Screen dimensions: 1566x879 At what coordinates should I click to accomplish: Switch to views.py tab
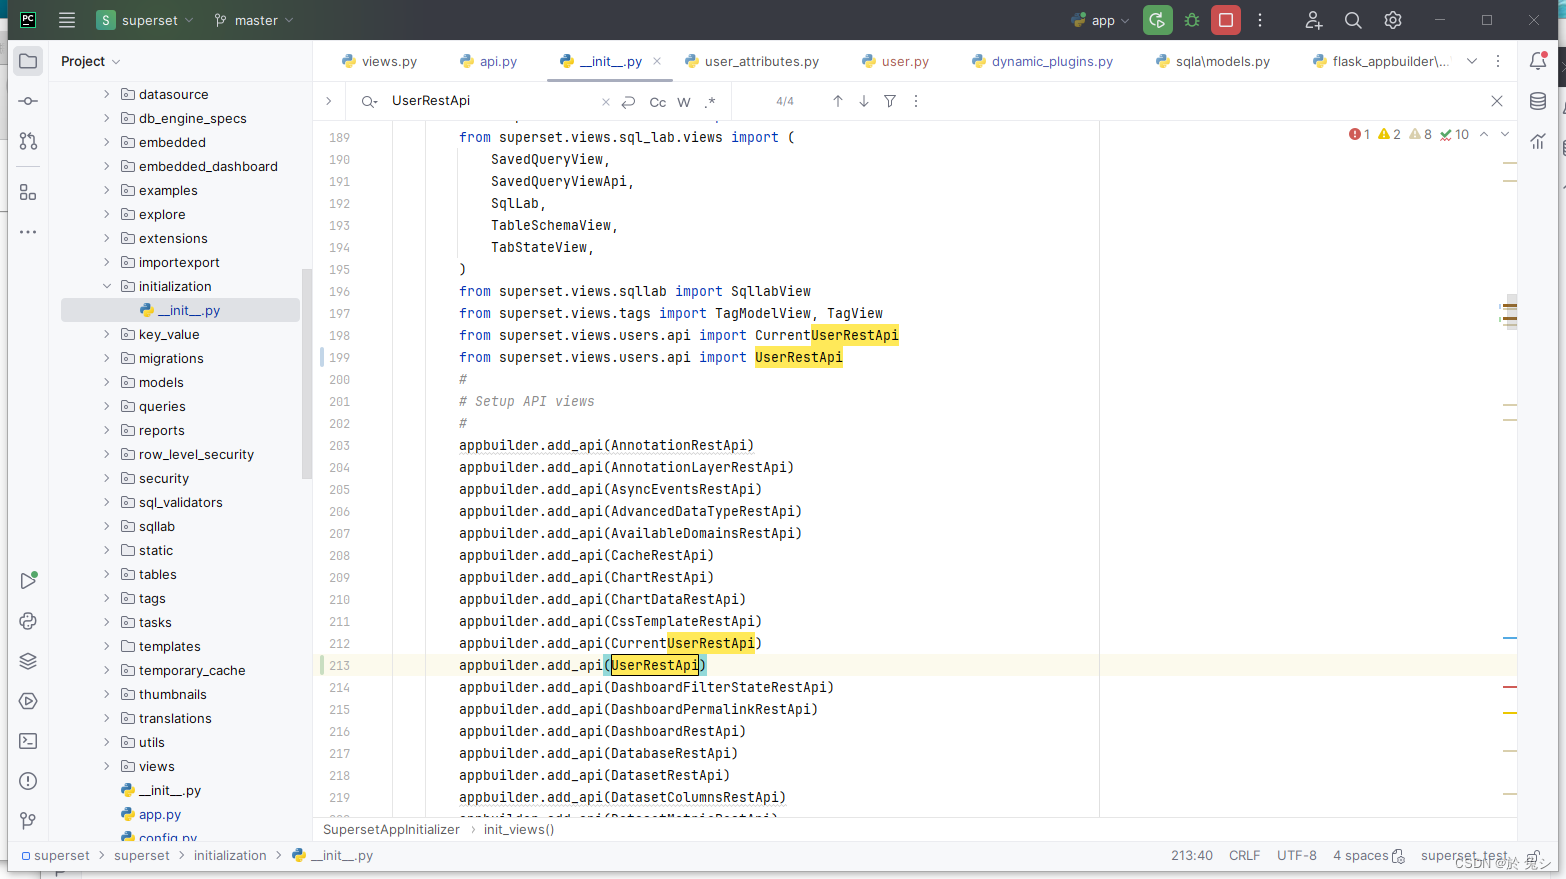(x=380, y=61)
